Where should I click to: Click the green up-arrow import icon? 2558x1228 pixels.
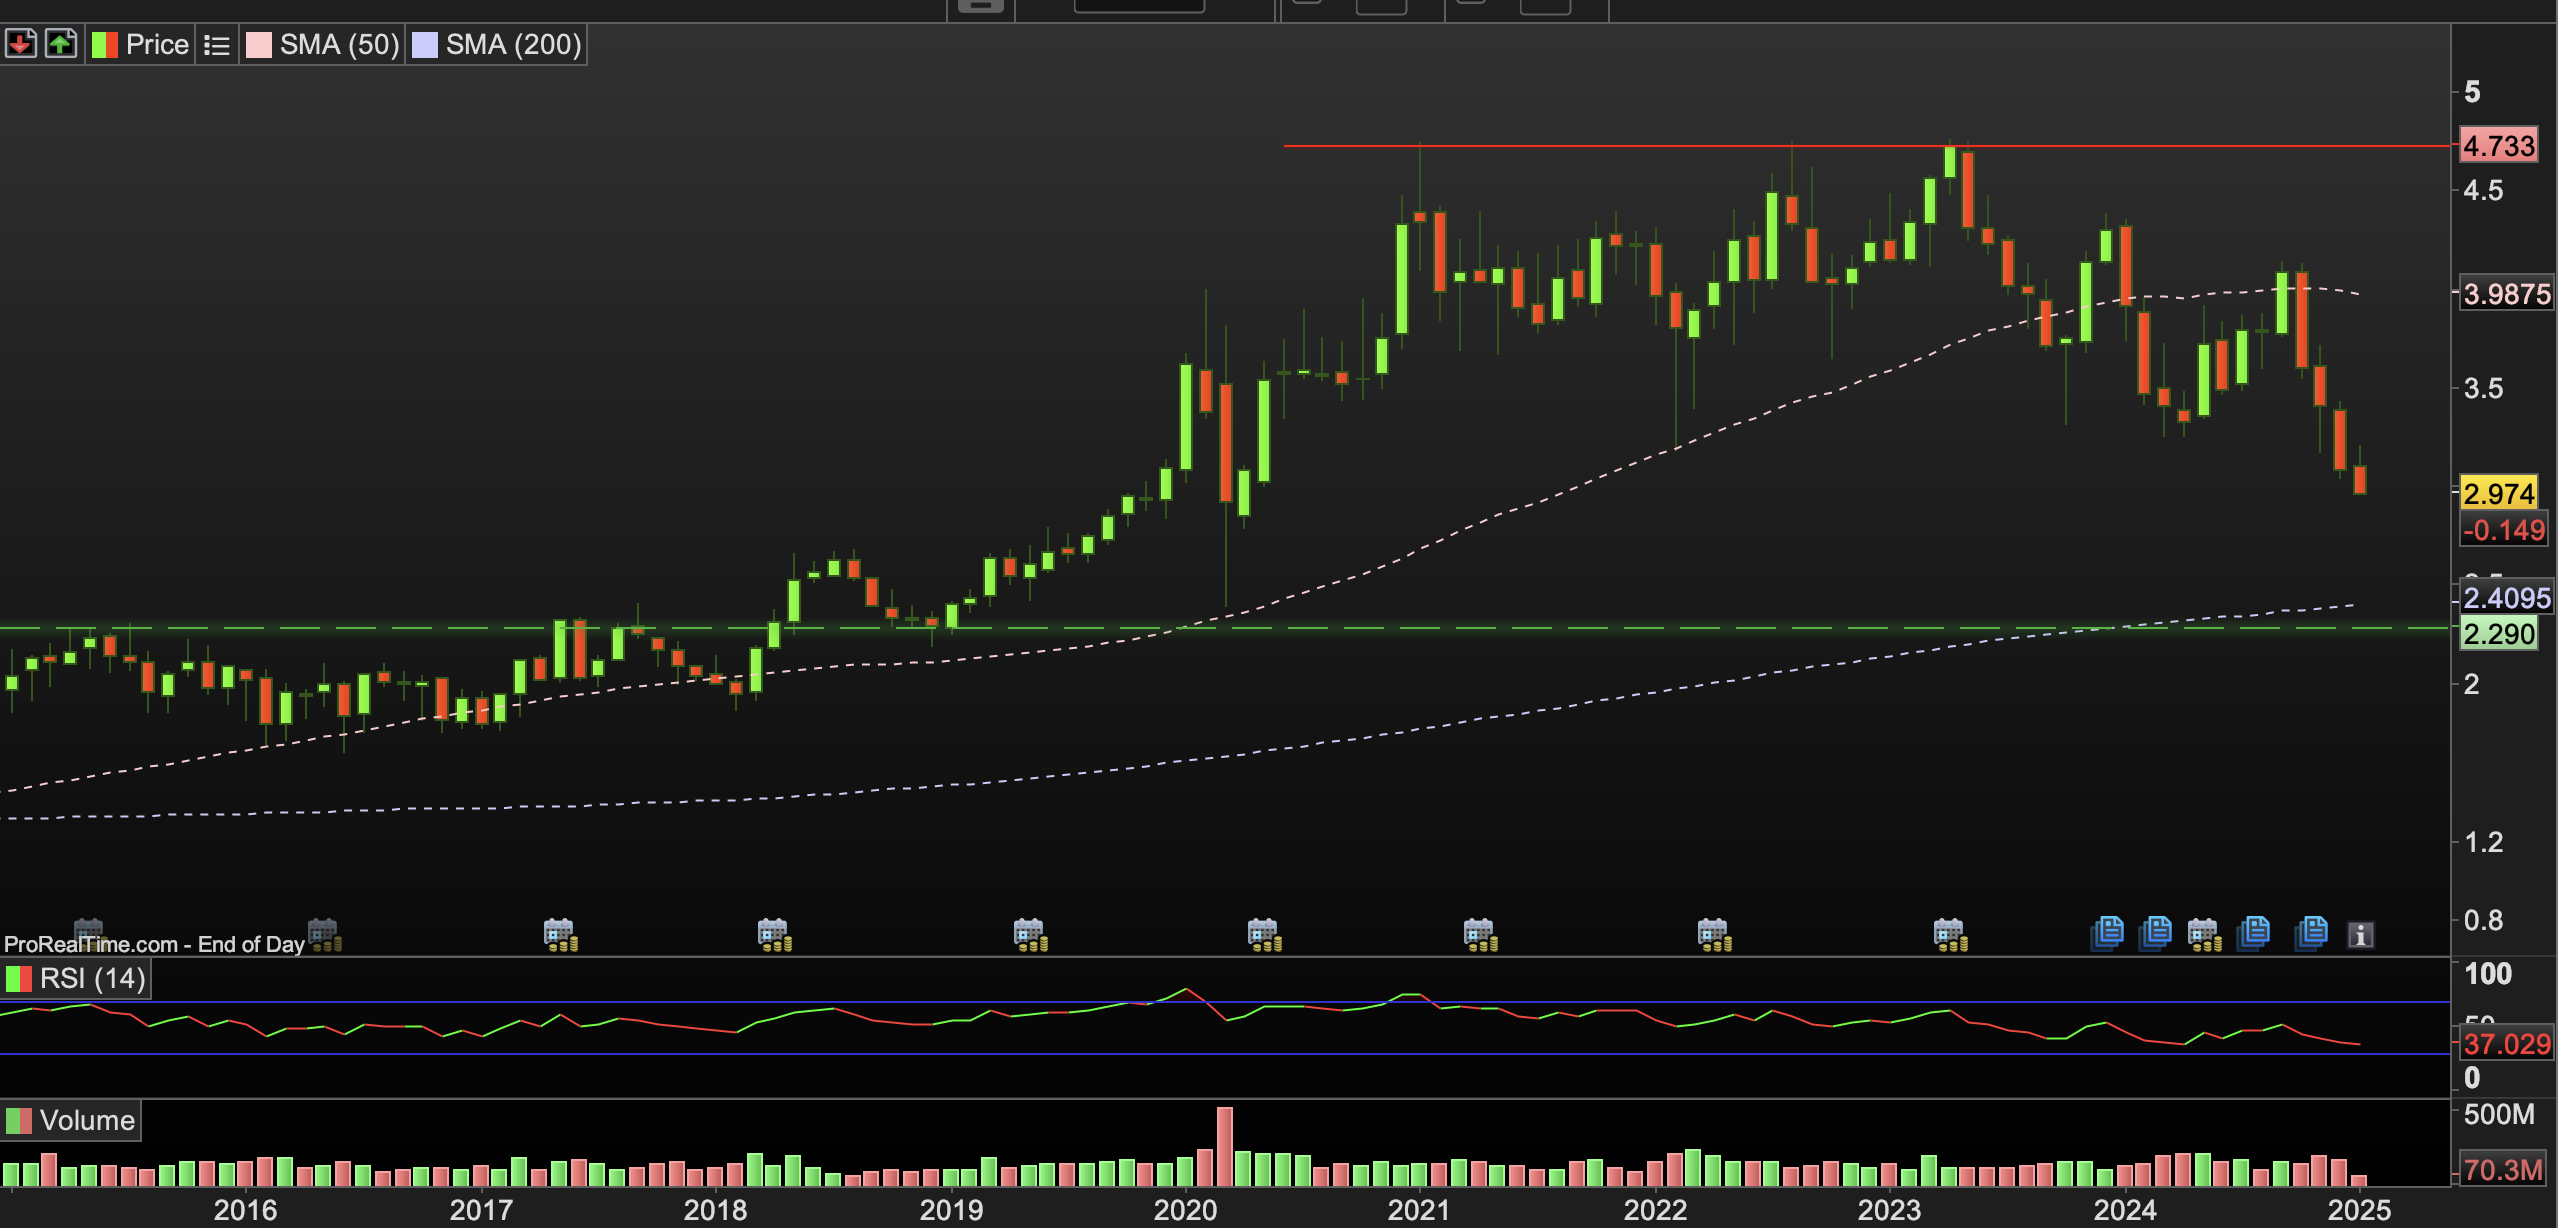click(61, 44)
